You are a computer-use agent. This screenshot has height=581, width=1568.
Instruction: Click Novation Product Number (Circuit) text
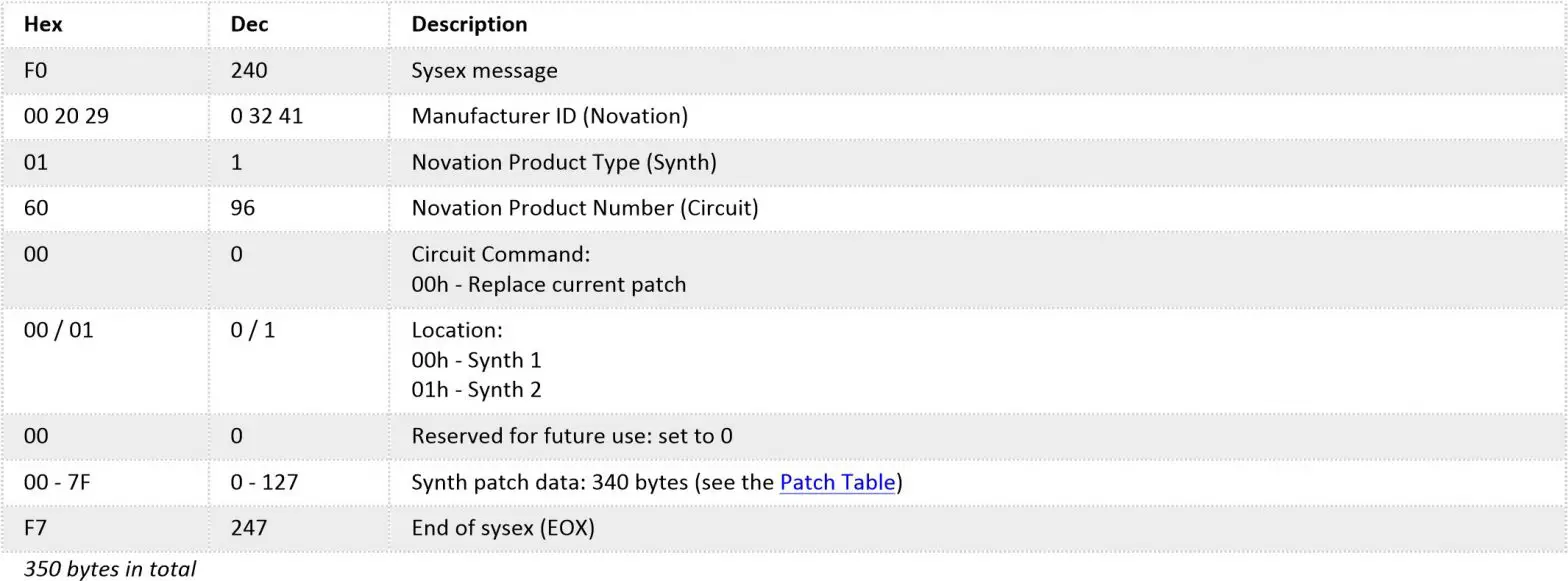tap(585, 208)
